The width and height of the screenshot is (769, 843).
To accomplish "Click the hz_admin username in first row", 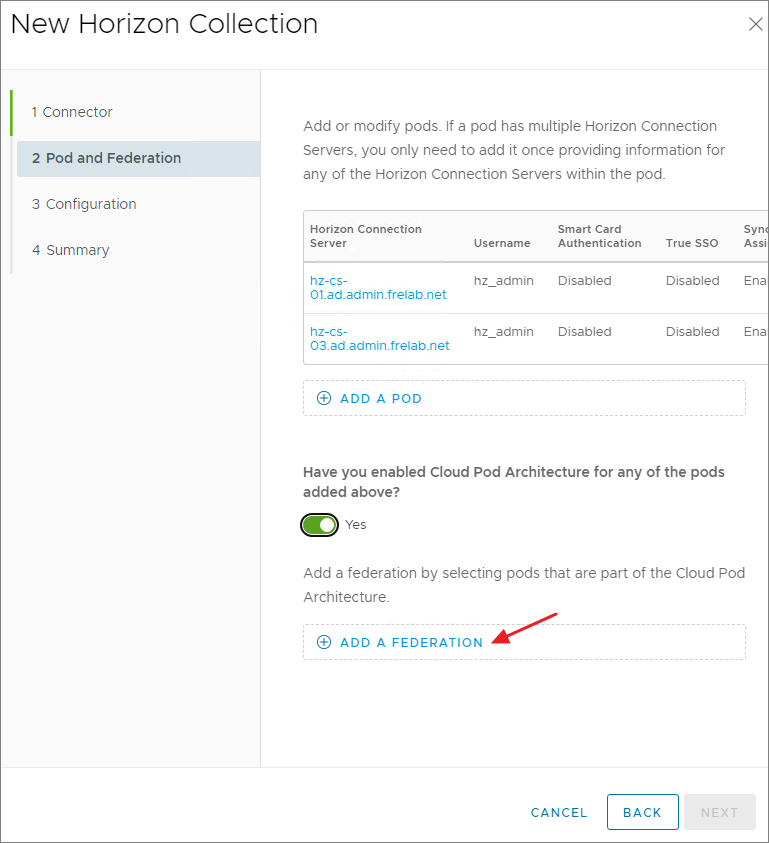I will click(x=503, y=281).
